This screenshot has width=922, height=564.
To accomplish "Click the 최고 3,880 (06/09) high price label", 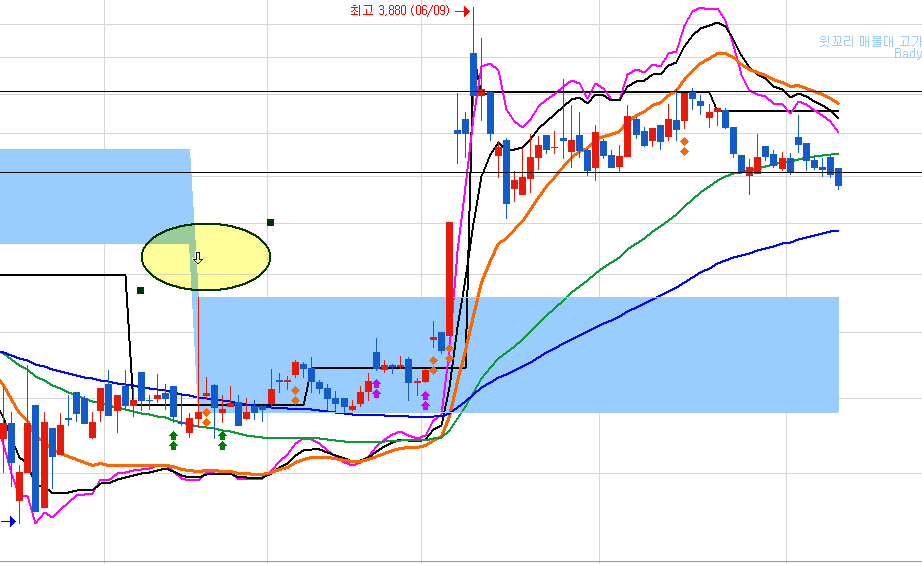I will click(399, 10).
